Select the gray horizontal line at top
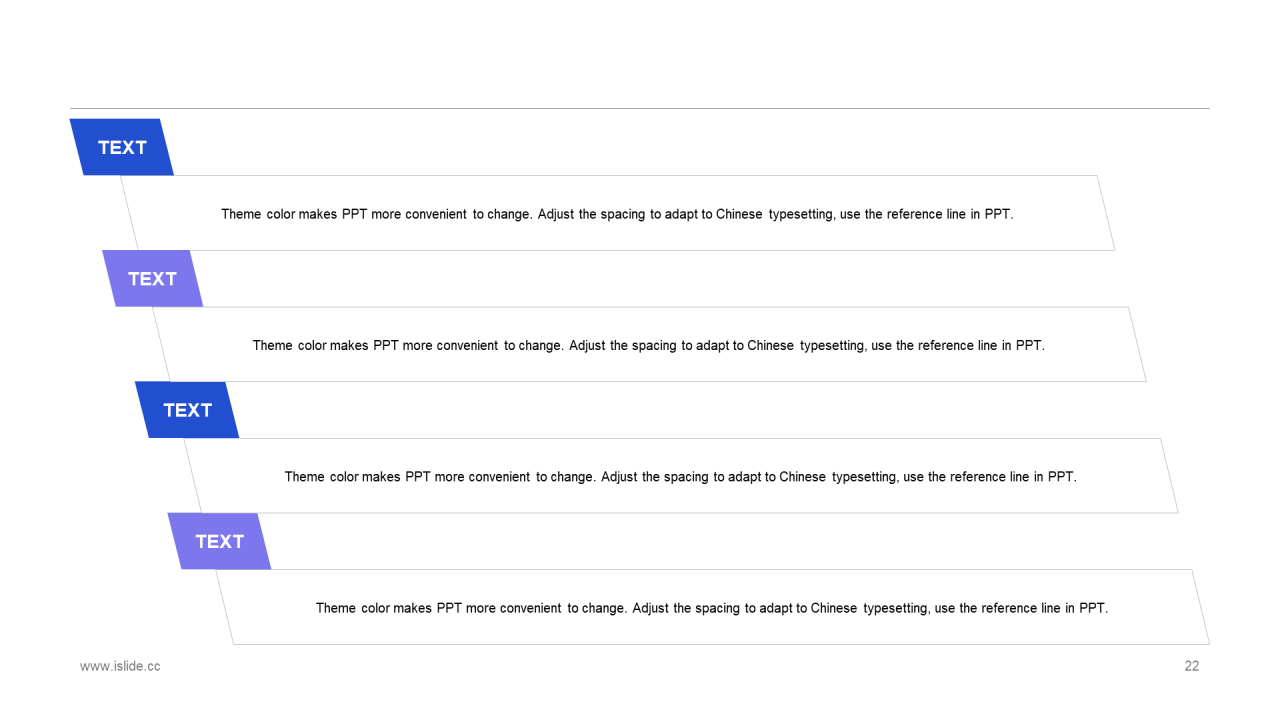 click(x=640, y=108)
